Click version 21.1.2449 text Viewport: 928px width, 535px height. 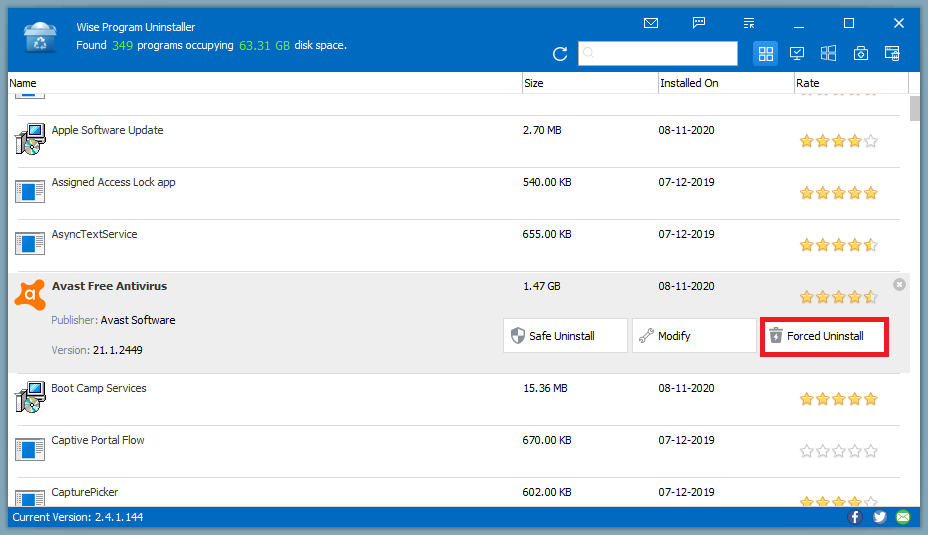[117, 350]
